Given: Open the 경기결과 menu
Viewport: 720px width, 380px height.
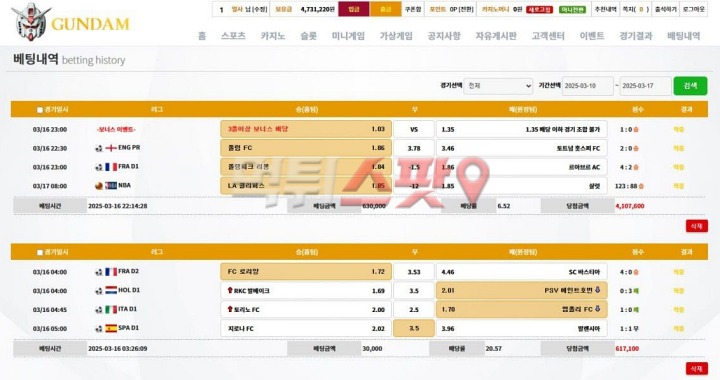Looking at the screenshot, I should (x=636, y=36).
